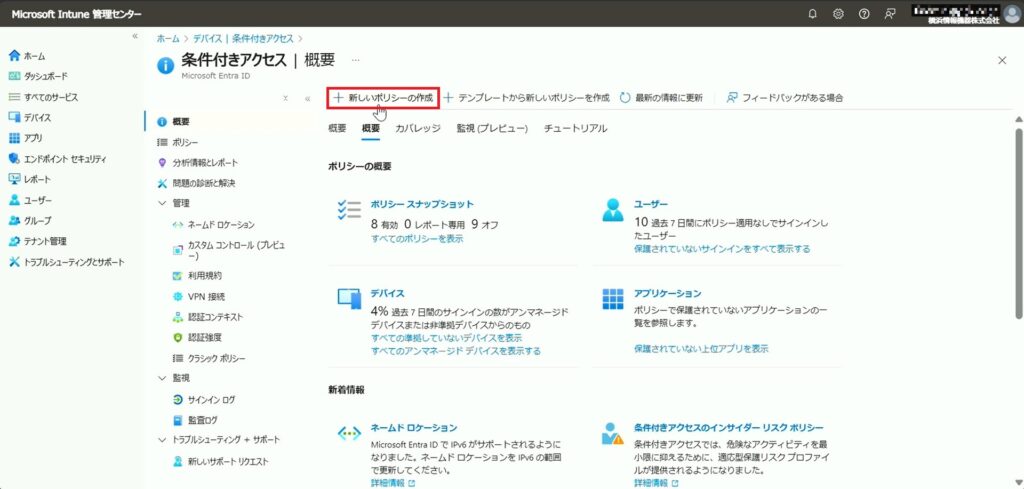Click the ユーザー person icon in sidebar
Viewport: 1024px width, 489px height.
tap(15, 200)
